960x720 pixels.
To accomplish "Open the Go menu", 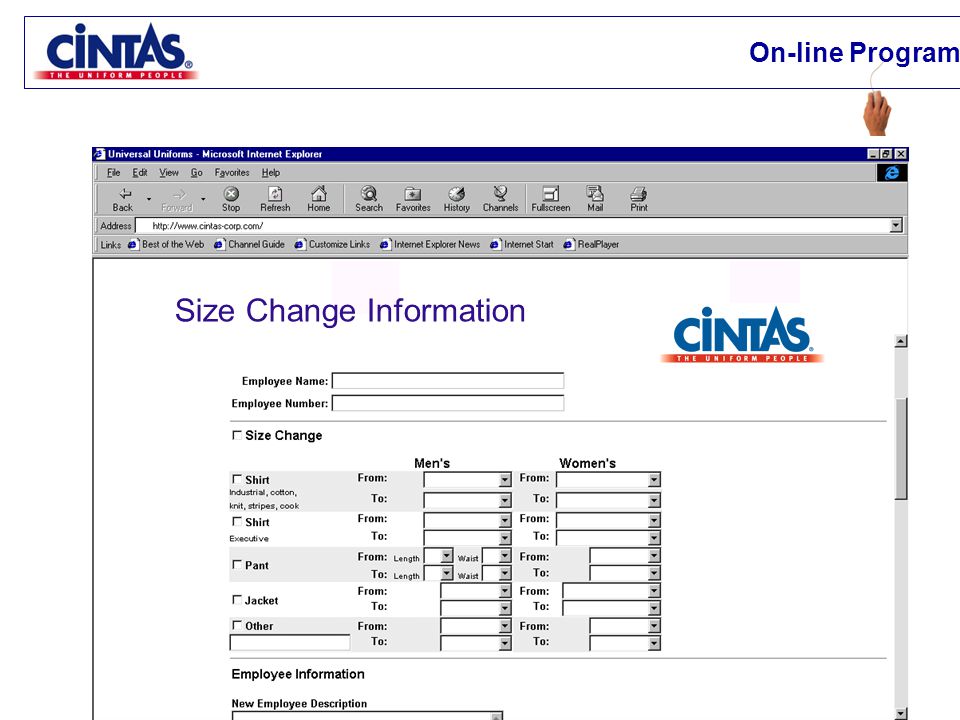I will point(197,173).
